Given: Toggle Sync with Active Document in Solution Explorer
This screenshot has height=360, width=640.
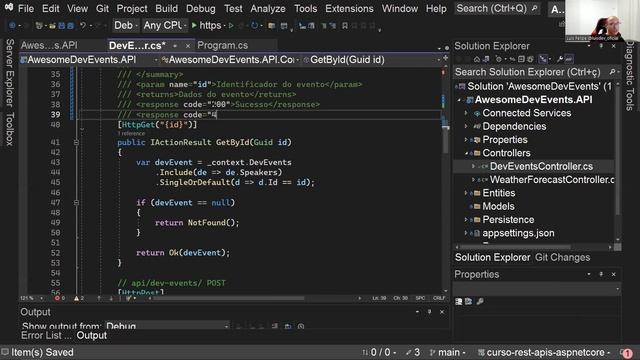Looking at the screenshot, I should pyautogui.click(x=512, y=59).
